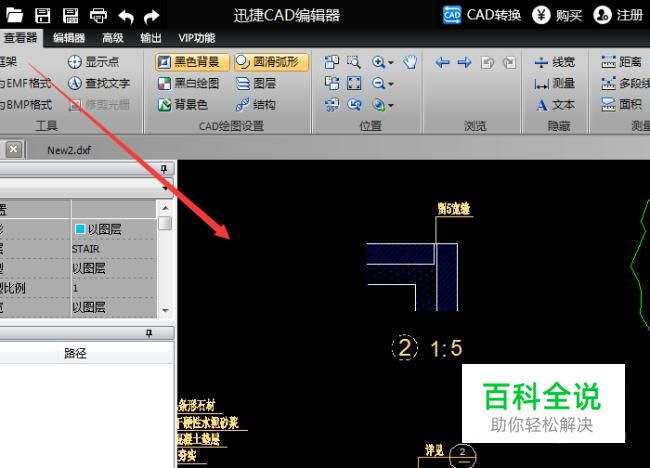Click the 显示点 show points tool
650x468 pixels.
coord(94,62)
